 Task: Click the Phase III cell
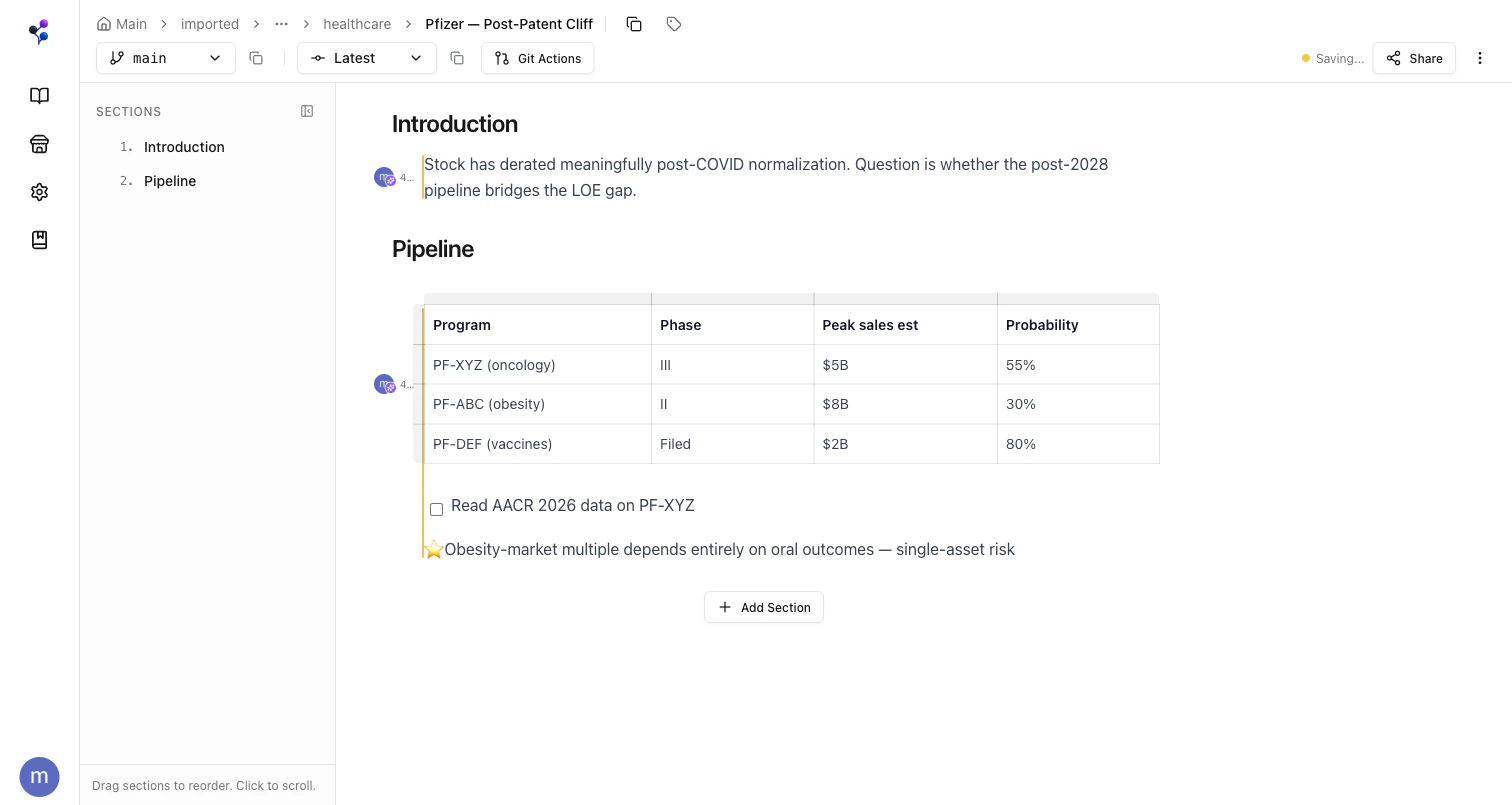pos(733,365)
